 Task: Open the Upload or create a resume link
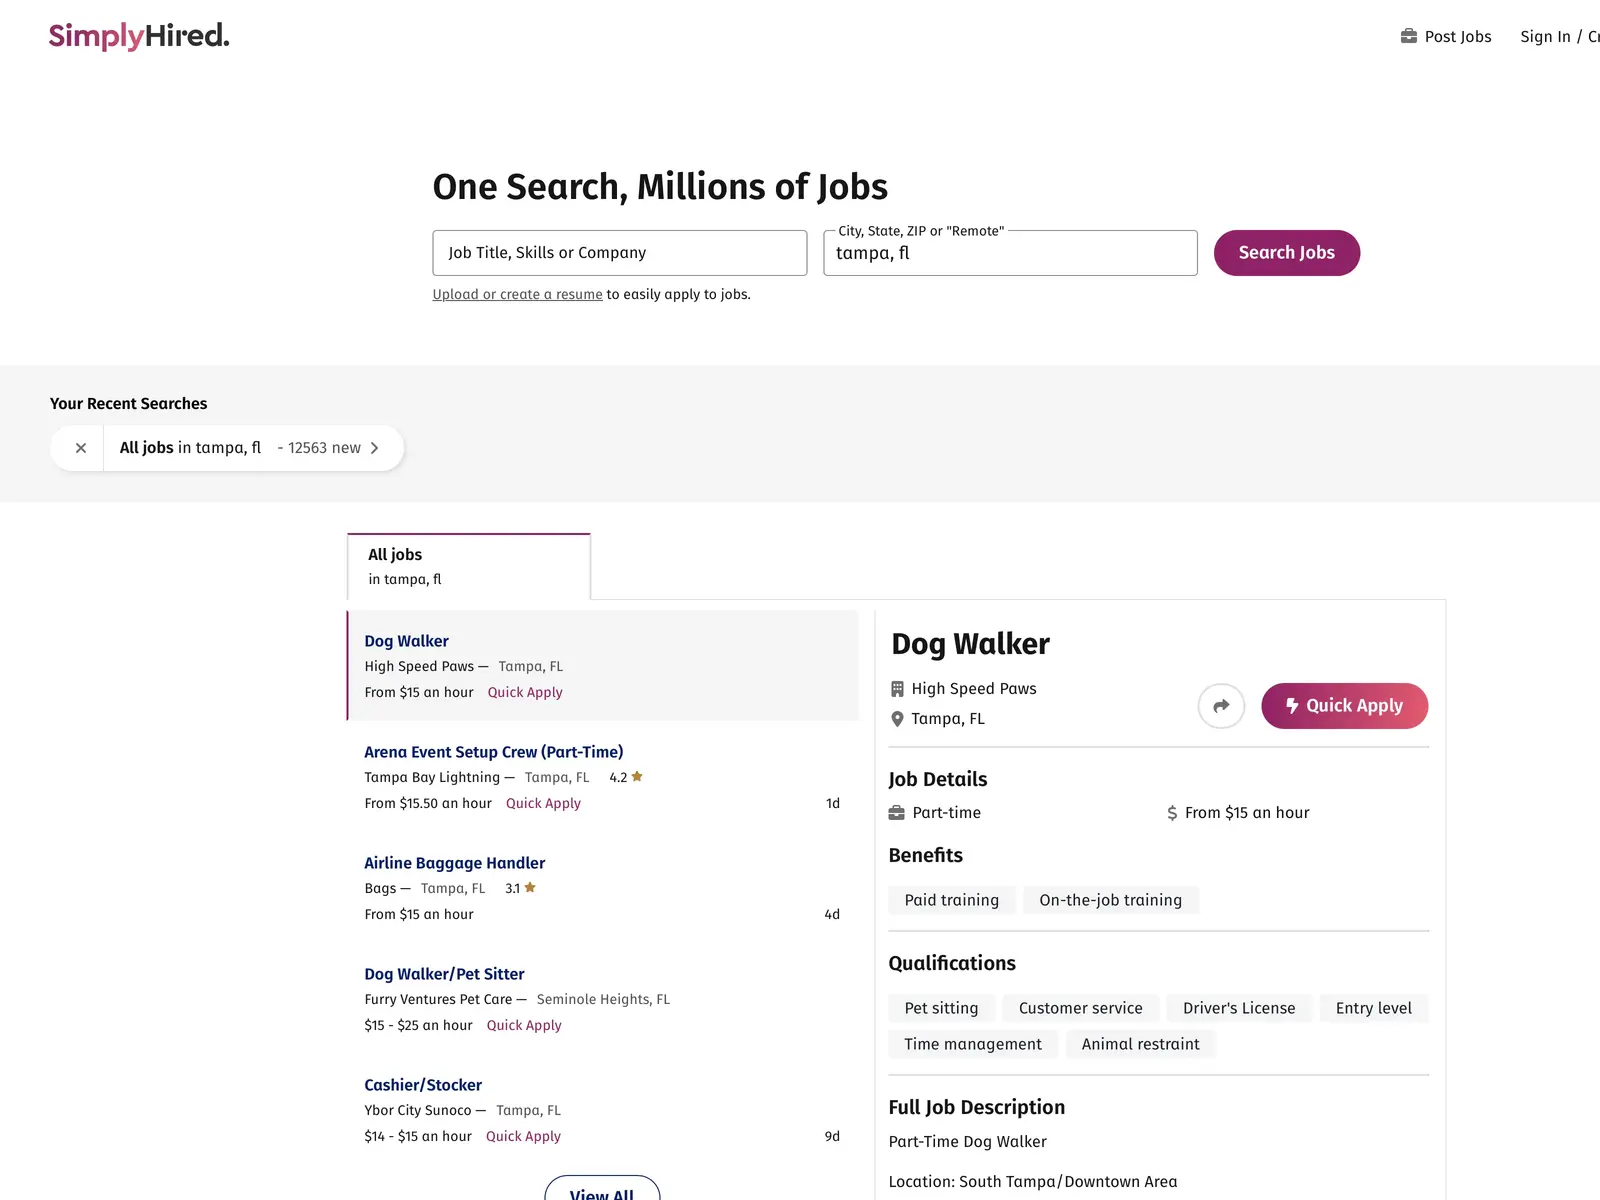(x=517, y=294)
